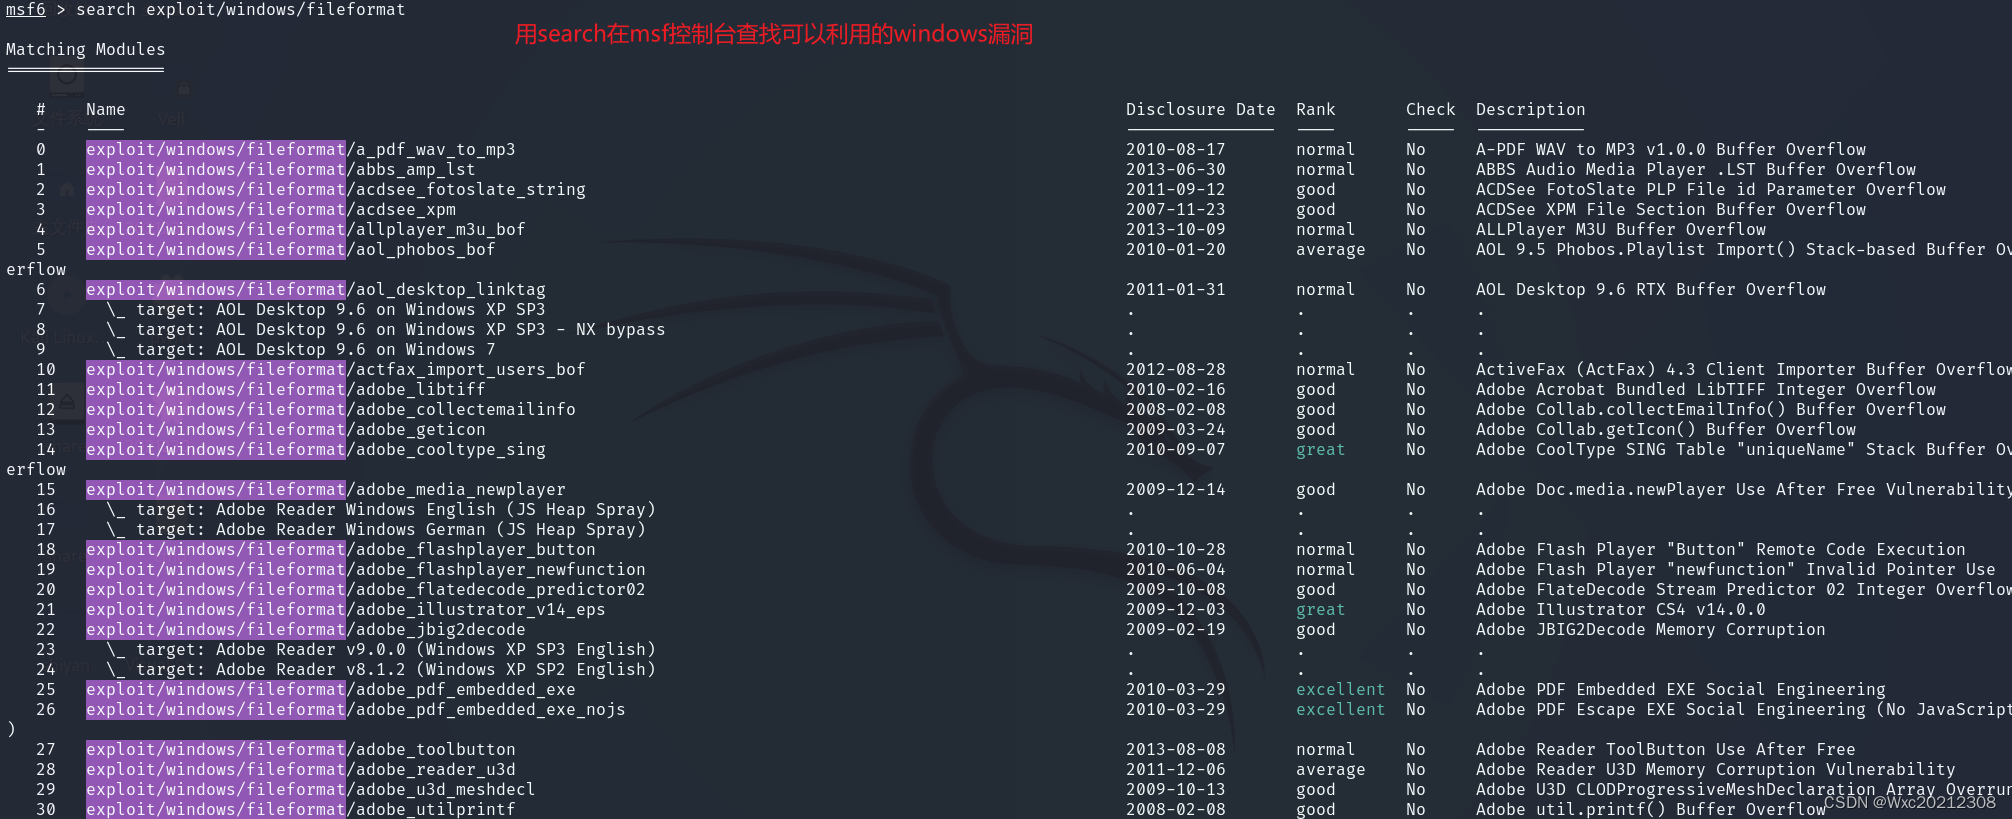Viewport: 2012px width, 819px height.
Task: Click target Adobe Reader v8.1.2 Windows XP SP2
Action: [381, 670]
